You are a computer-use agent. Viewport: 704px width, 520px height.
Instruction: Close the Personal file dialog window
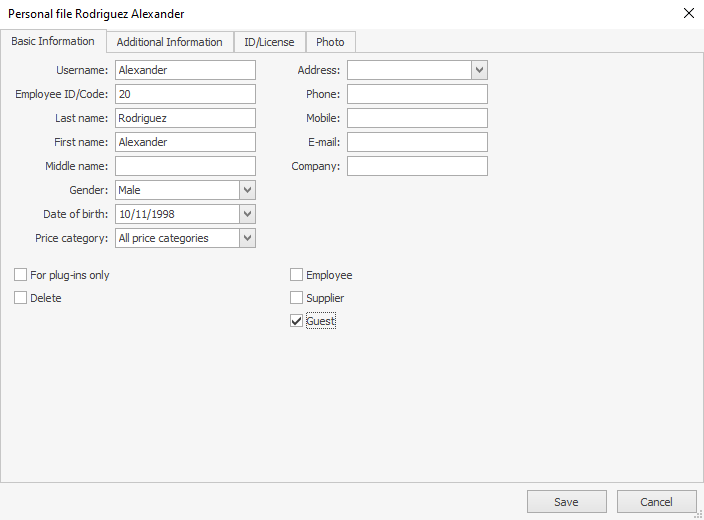click(688, 14)
